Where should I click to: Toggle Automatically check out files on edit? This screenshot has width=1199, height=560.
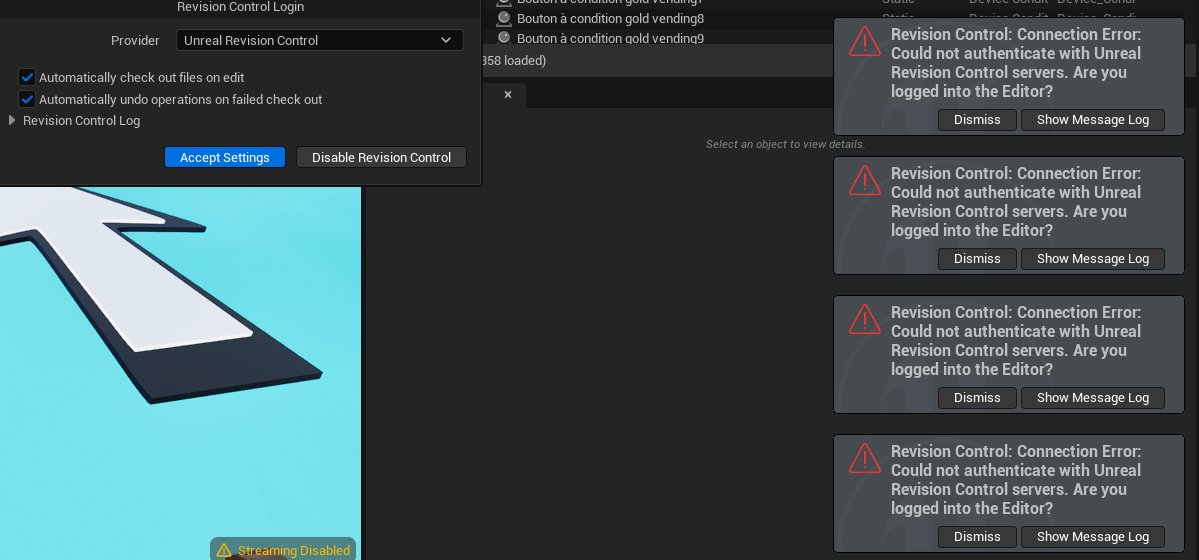(28, 77)
